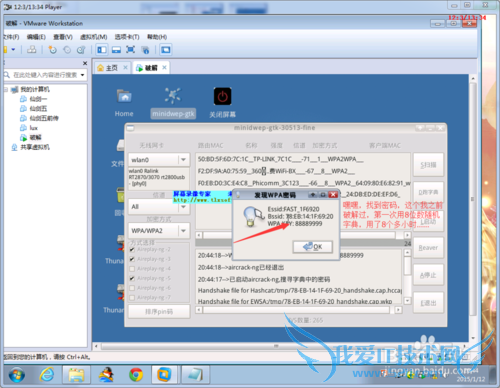
Task: Click the network list horizontal scrollbar
Action: click(303, 235)
